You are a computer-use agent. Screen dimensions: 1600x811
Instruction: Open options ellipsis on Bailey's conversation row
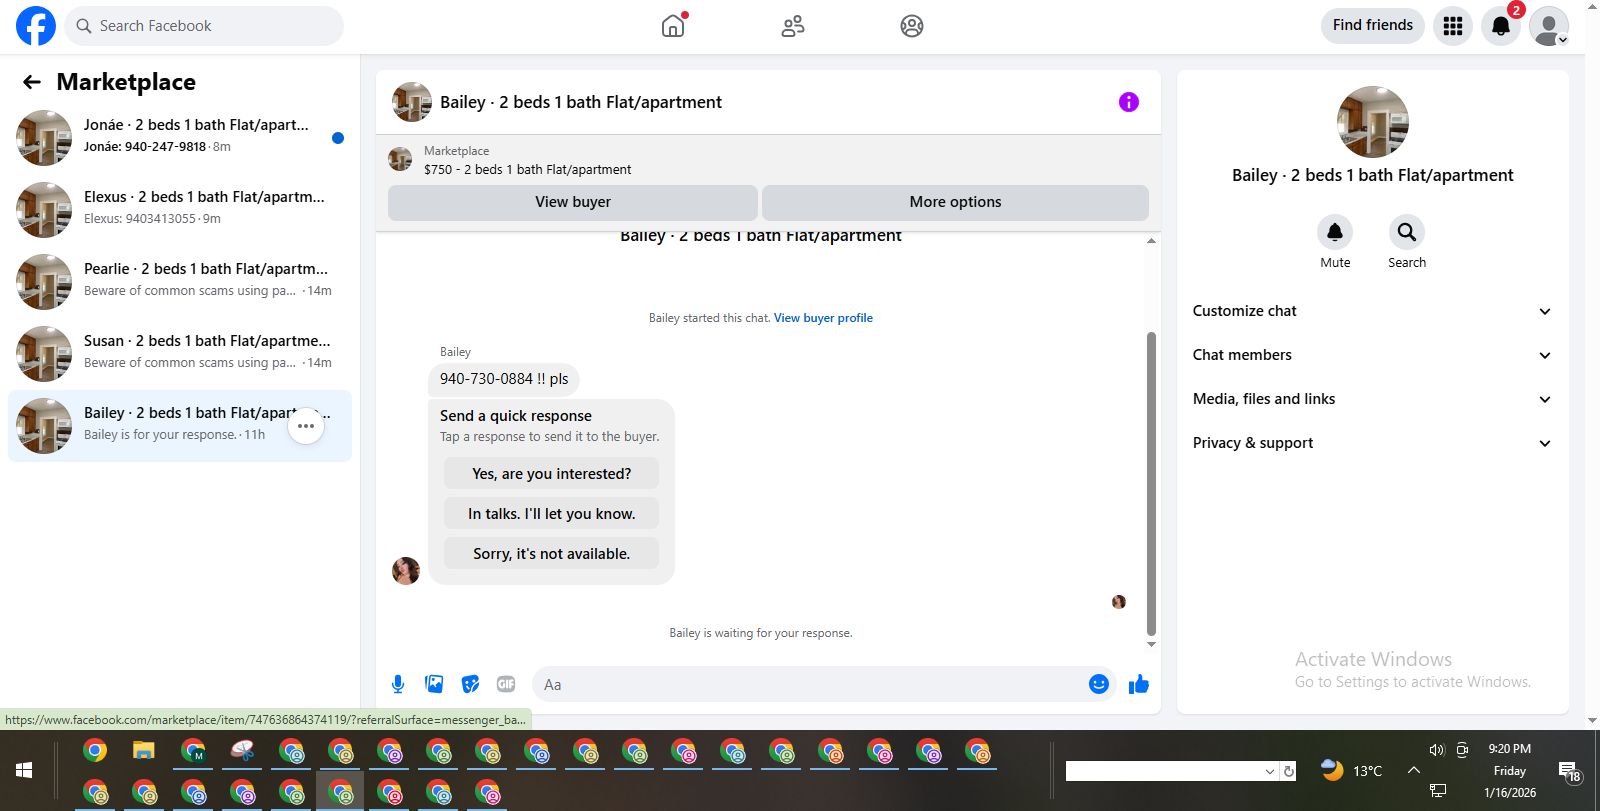[306, 426]
